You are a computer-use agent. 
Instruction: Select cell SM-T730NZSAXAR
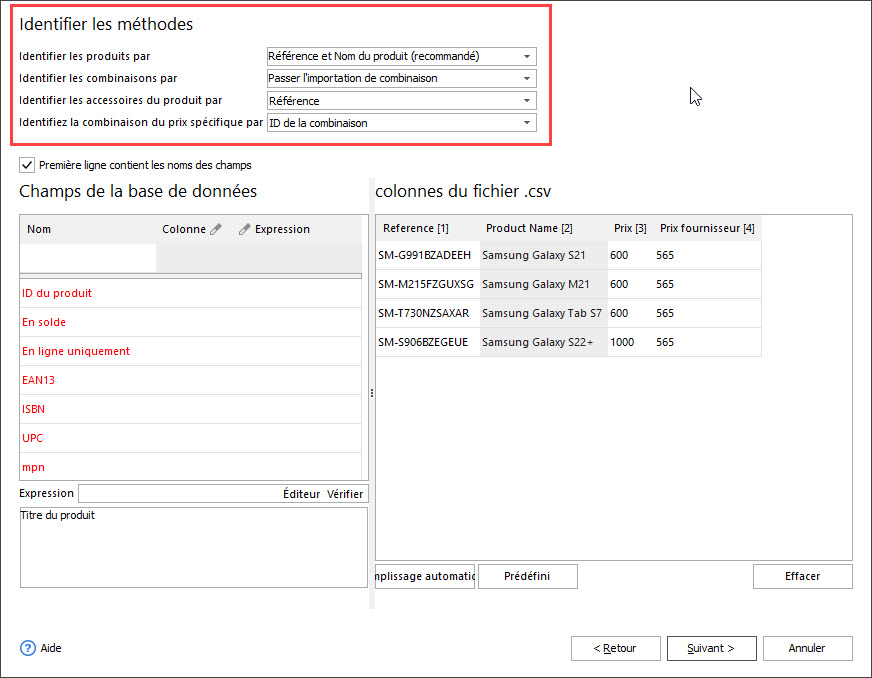point(428,313)
